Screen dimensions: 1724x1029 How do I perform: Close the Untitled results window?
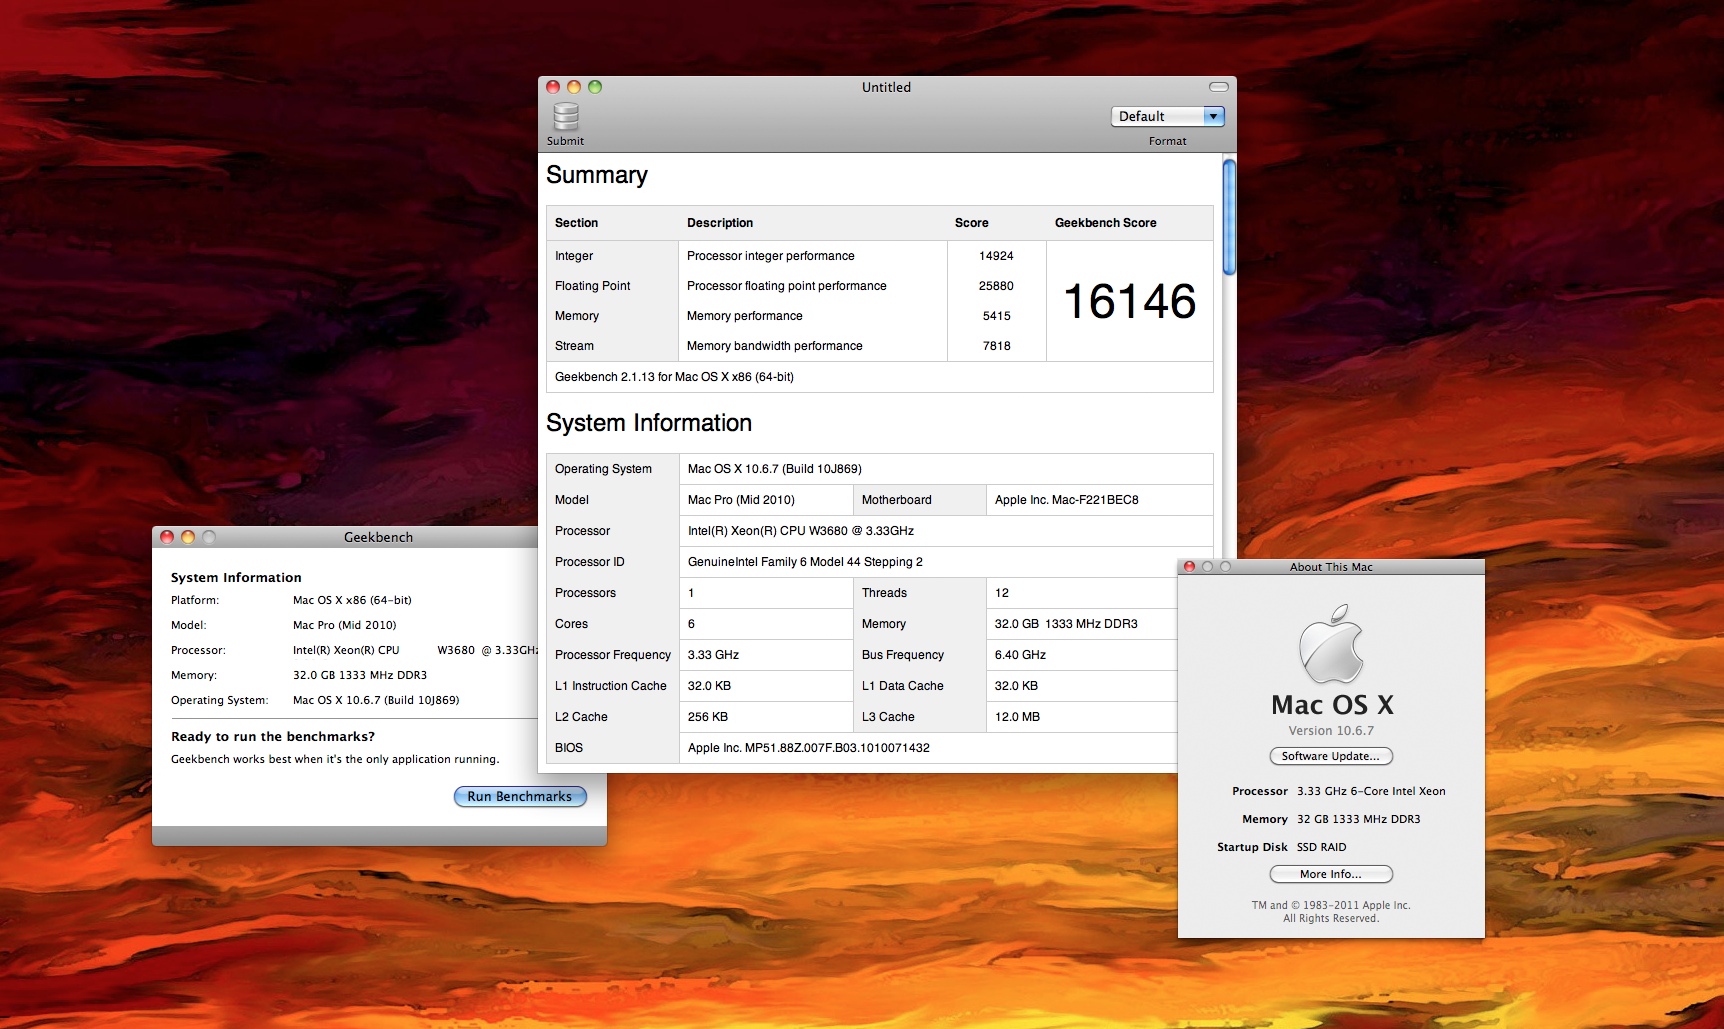[x=553, y=87]
